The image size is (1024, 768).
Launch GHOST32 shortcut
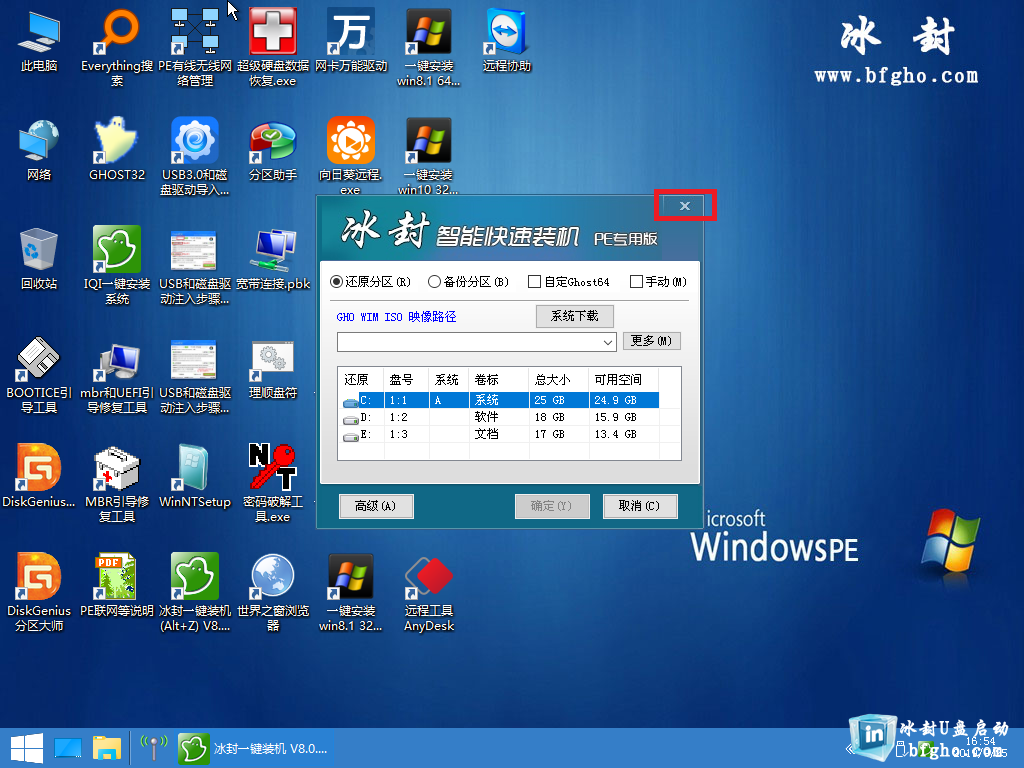[117, 150]
